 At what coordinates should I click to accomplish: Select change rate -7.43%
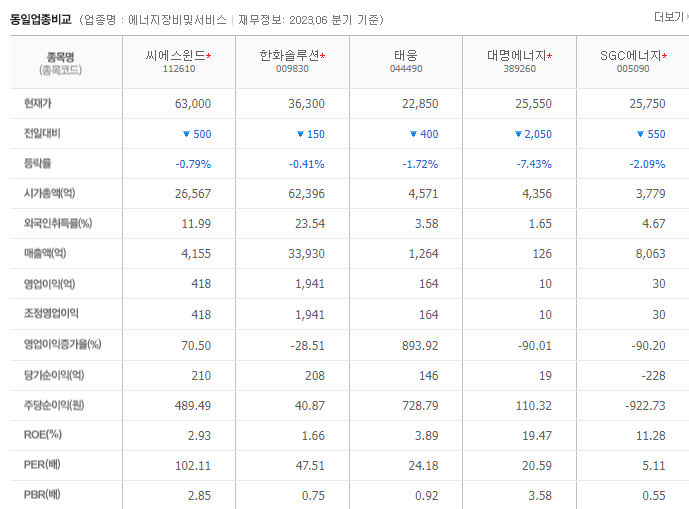(x=534, y=164)
